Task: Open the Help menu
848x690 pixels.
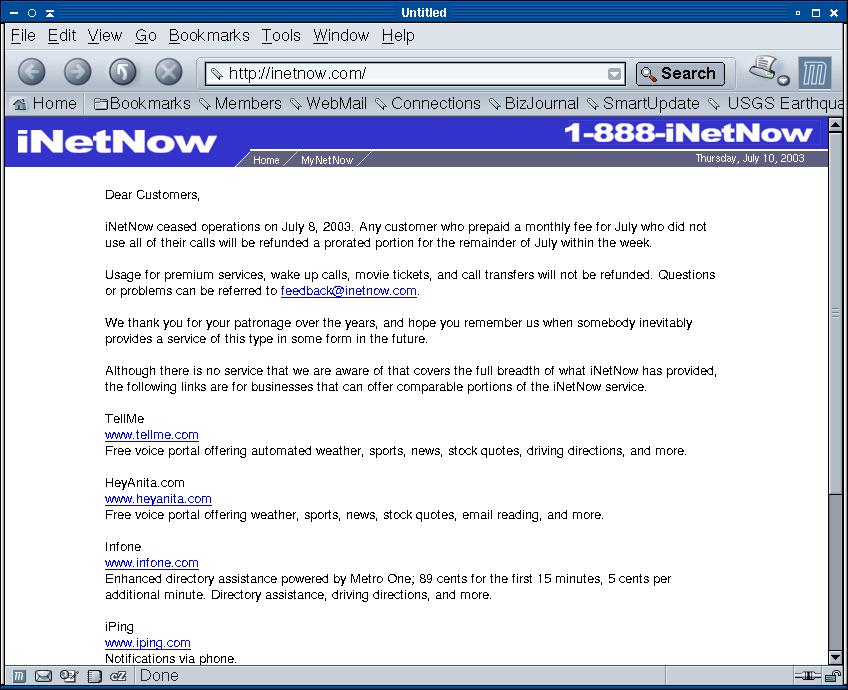Action: (398, 36)
